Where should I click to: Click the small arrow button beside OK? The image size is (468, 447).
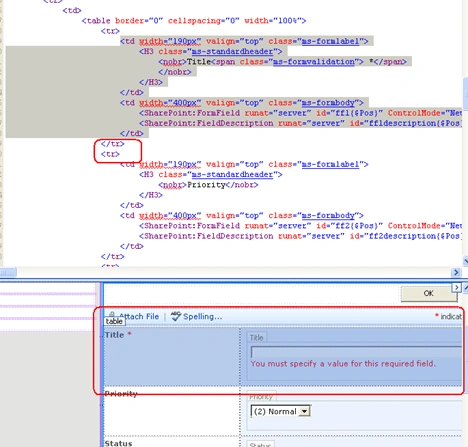click(x=456, y=287)
